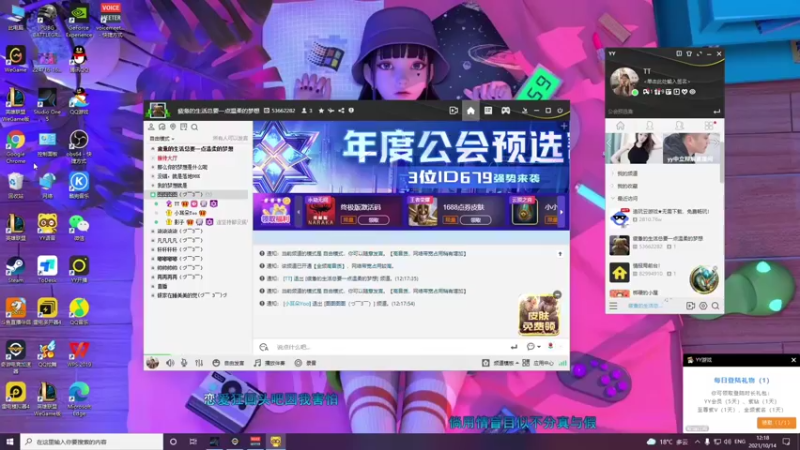
Task: Click claim button on the NARAKA promotion card
Action: point(373,220)
